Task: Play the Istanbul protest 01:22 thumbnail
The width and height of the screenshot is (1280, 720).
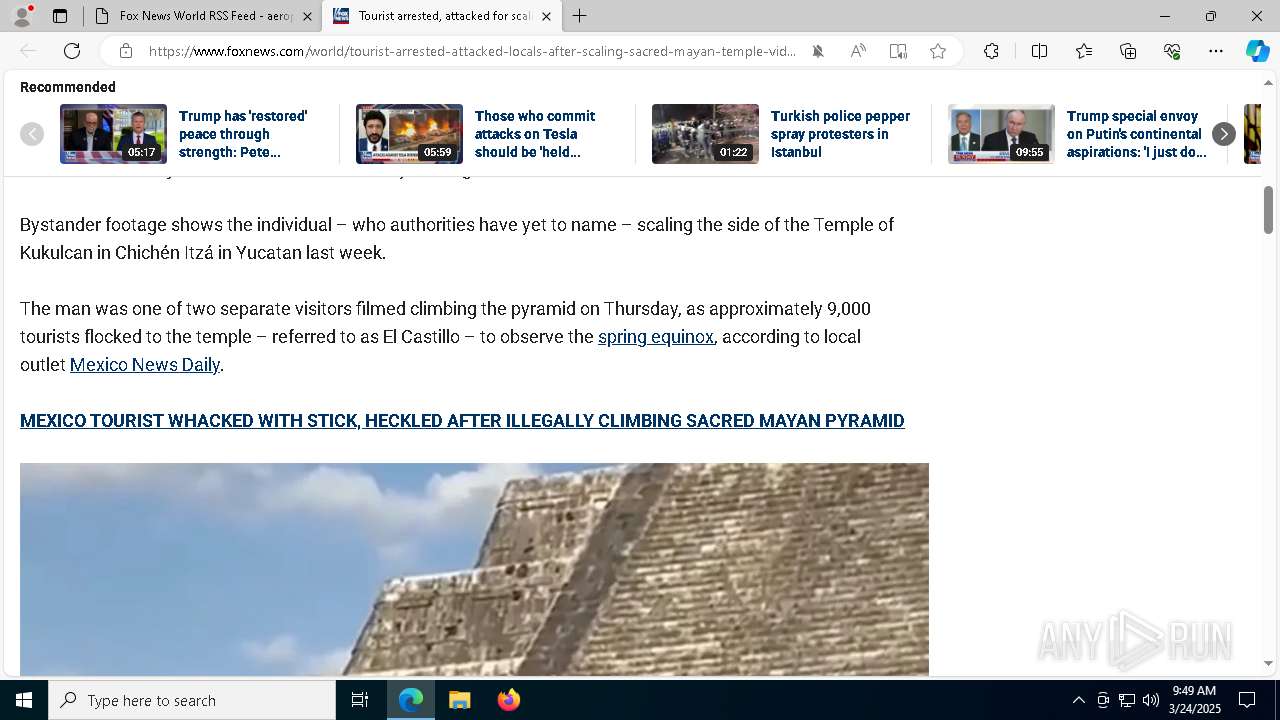Action: (x=705, y=134)
